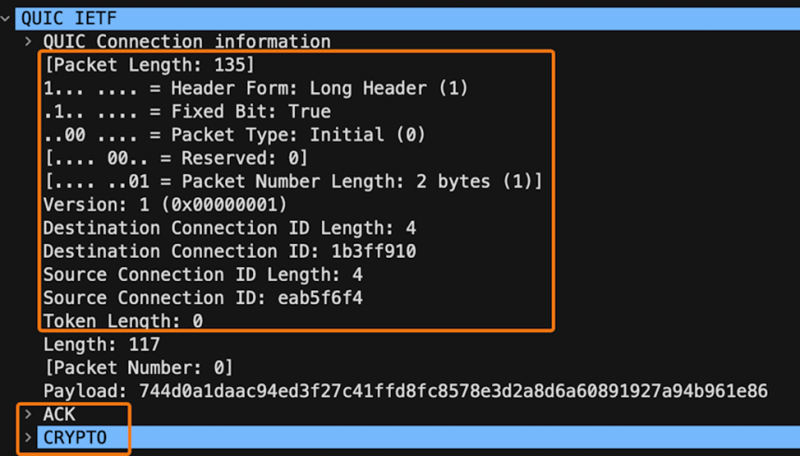
Task: Select the Payload hex data row
Action: [406, 391]
